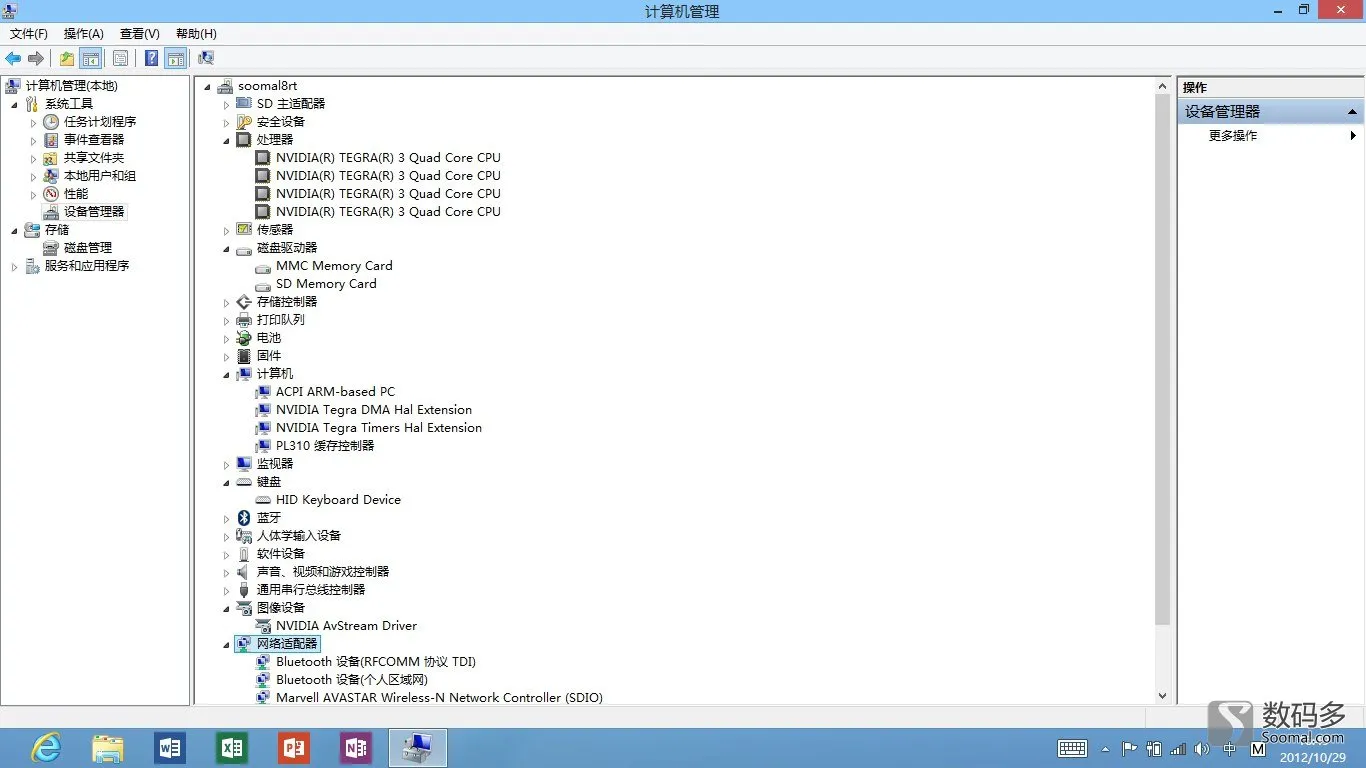Open the touch keyboard from the taskbar
The width and height of the screenshot is (1366, 768).
coord(1073,748)
